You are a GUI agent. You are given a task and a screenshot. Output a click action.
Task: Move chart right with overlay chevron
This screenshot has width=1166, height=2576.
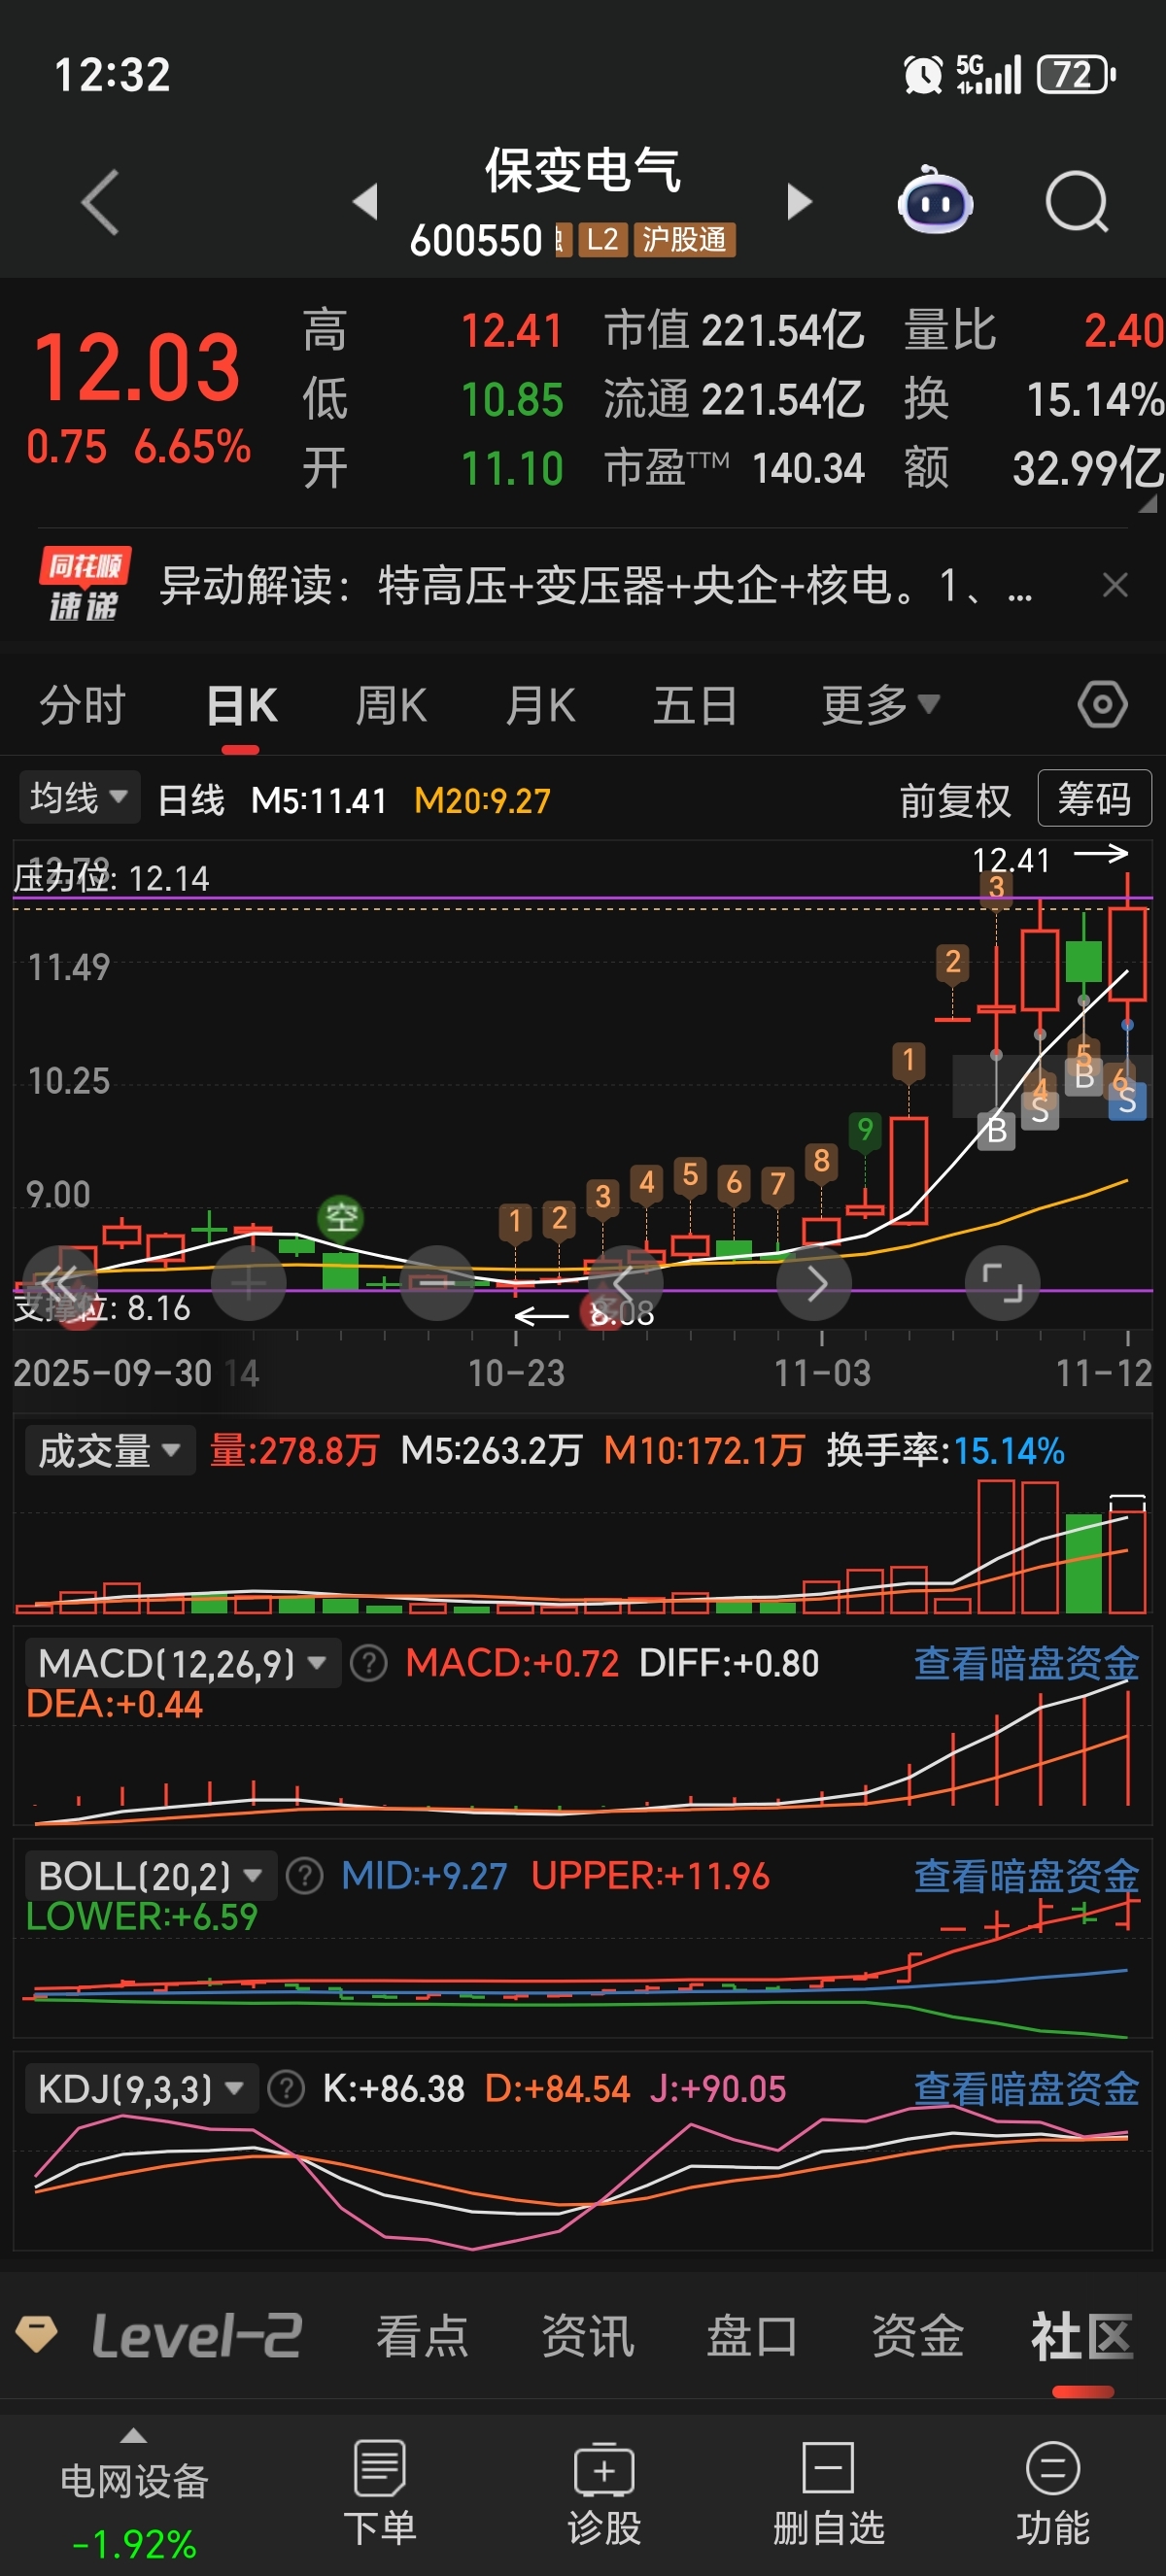(814, 1283)
